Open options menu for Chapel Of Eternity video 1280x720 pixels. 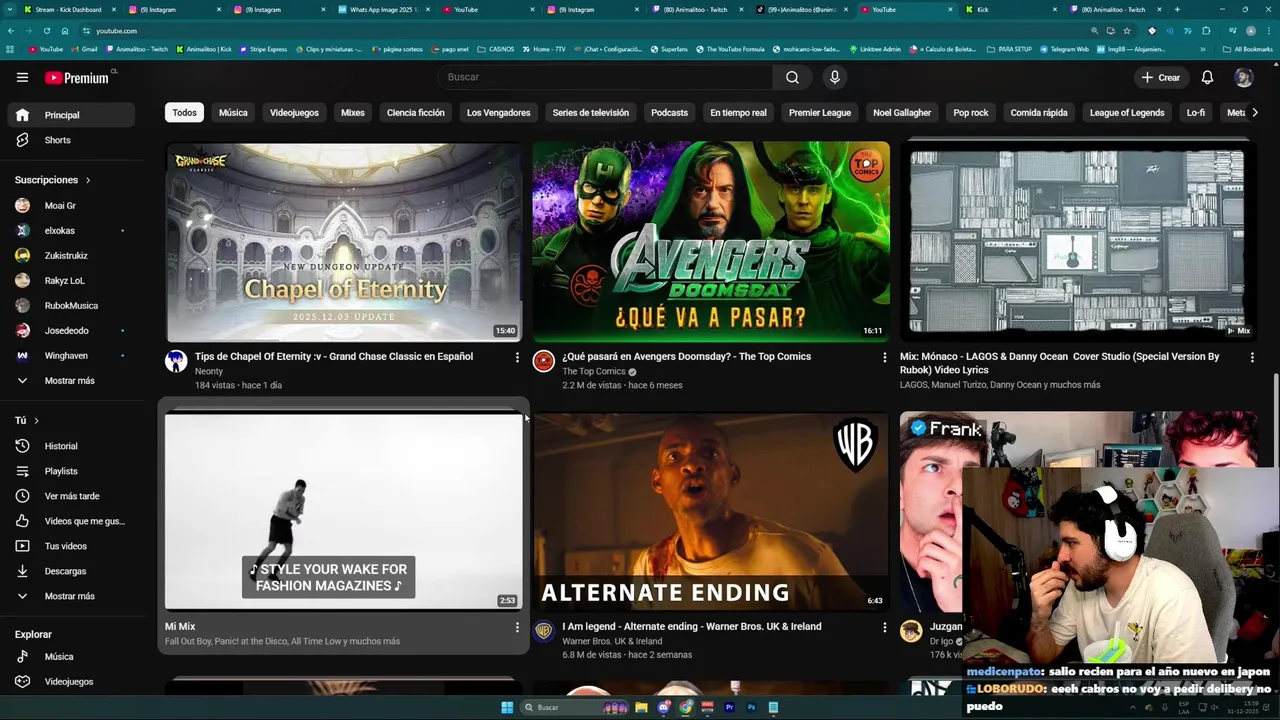(517, 357)
